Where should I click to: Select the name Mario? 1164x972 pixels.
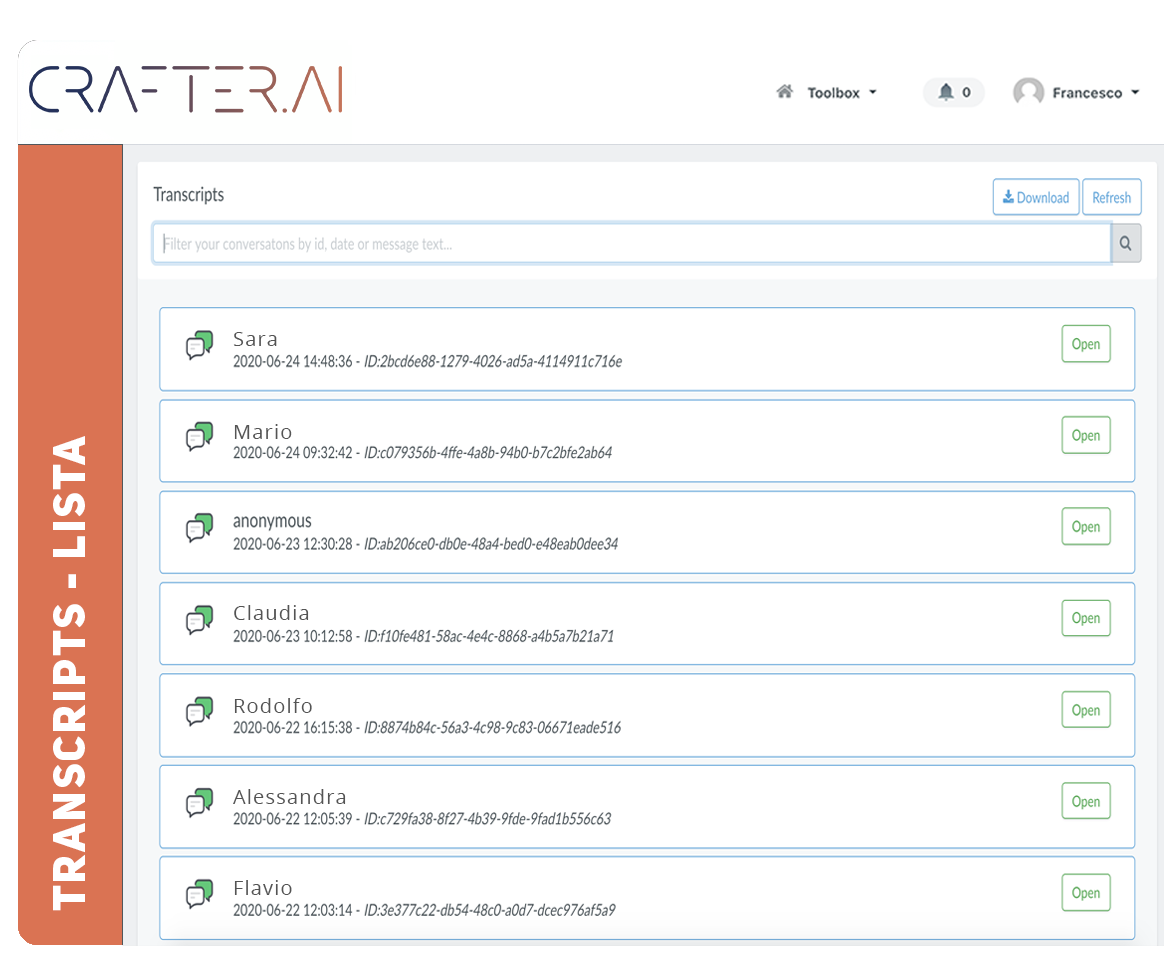click(263, 431)
